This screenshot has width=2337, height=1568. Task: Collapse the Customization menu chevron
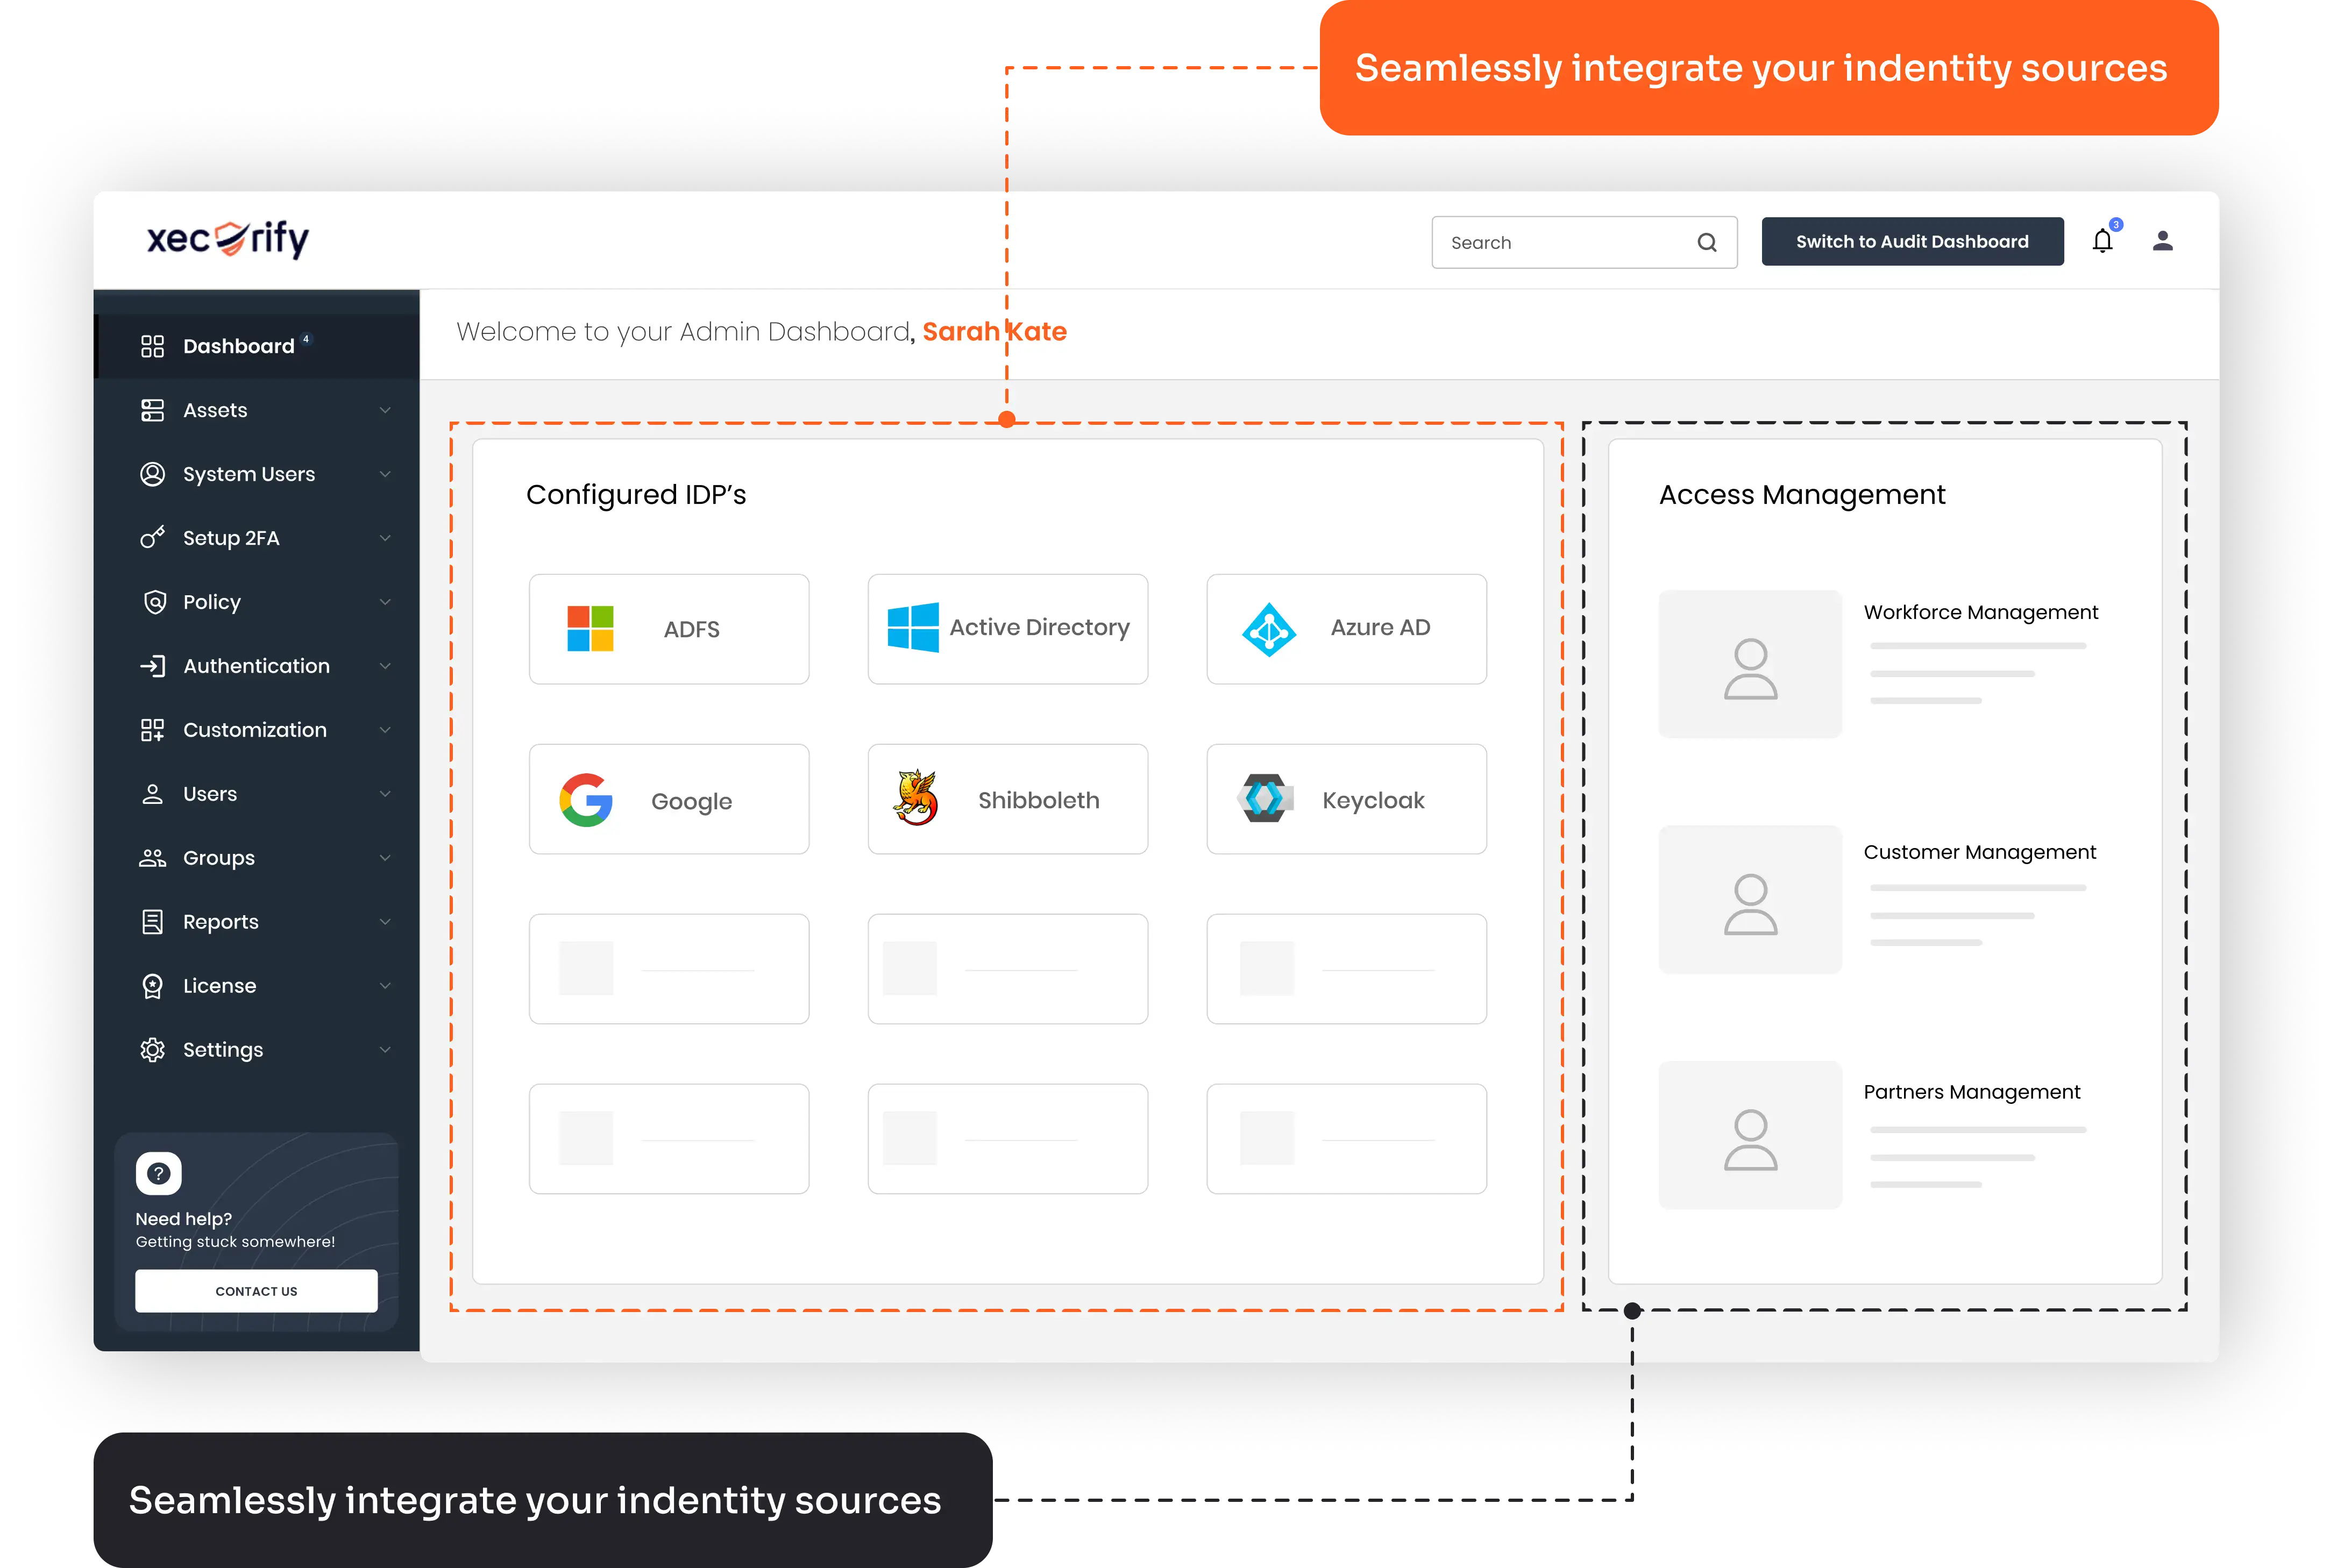pos(386,729)
